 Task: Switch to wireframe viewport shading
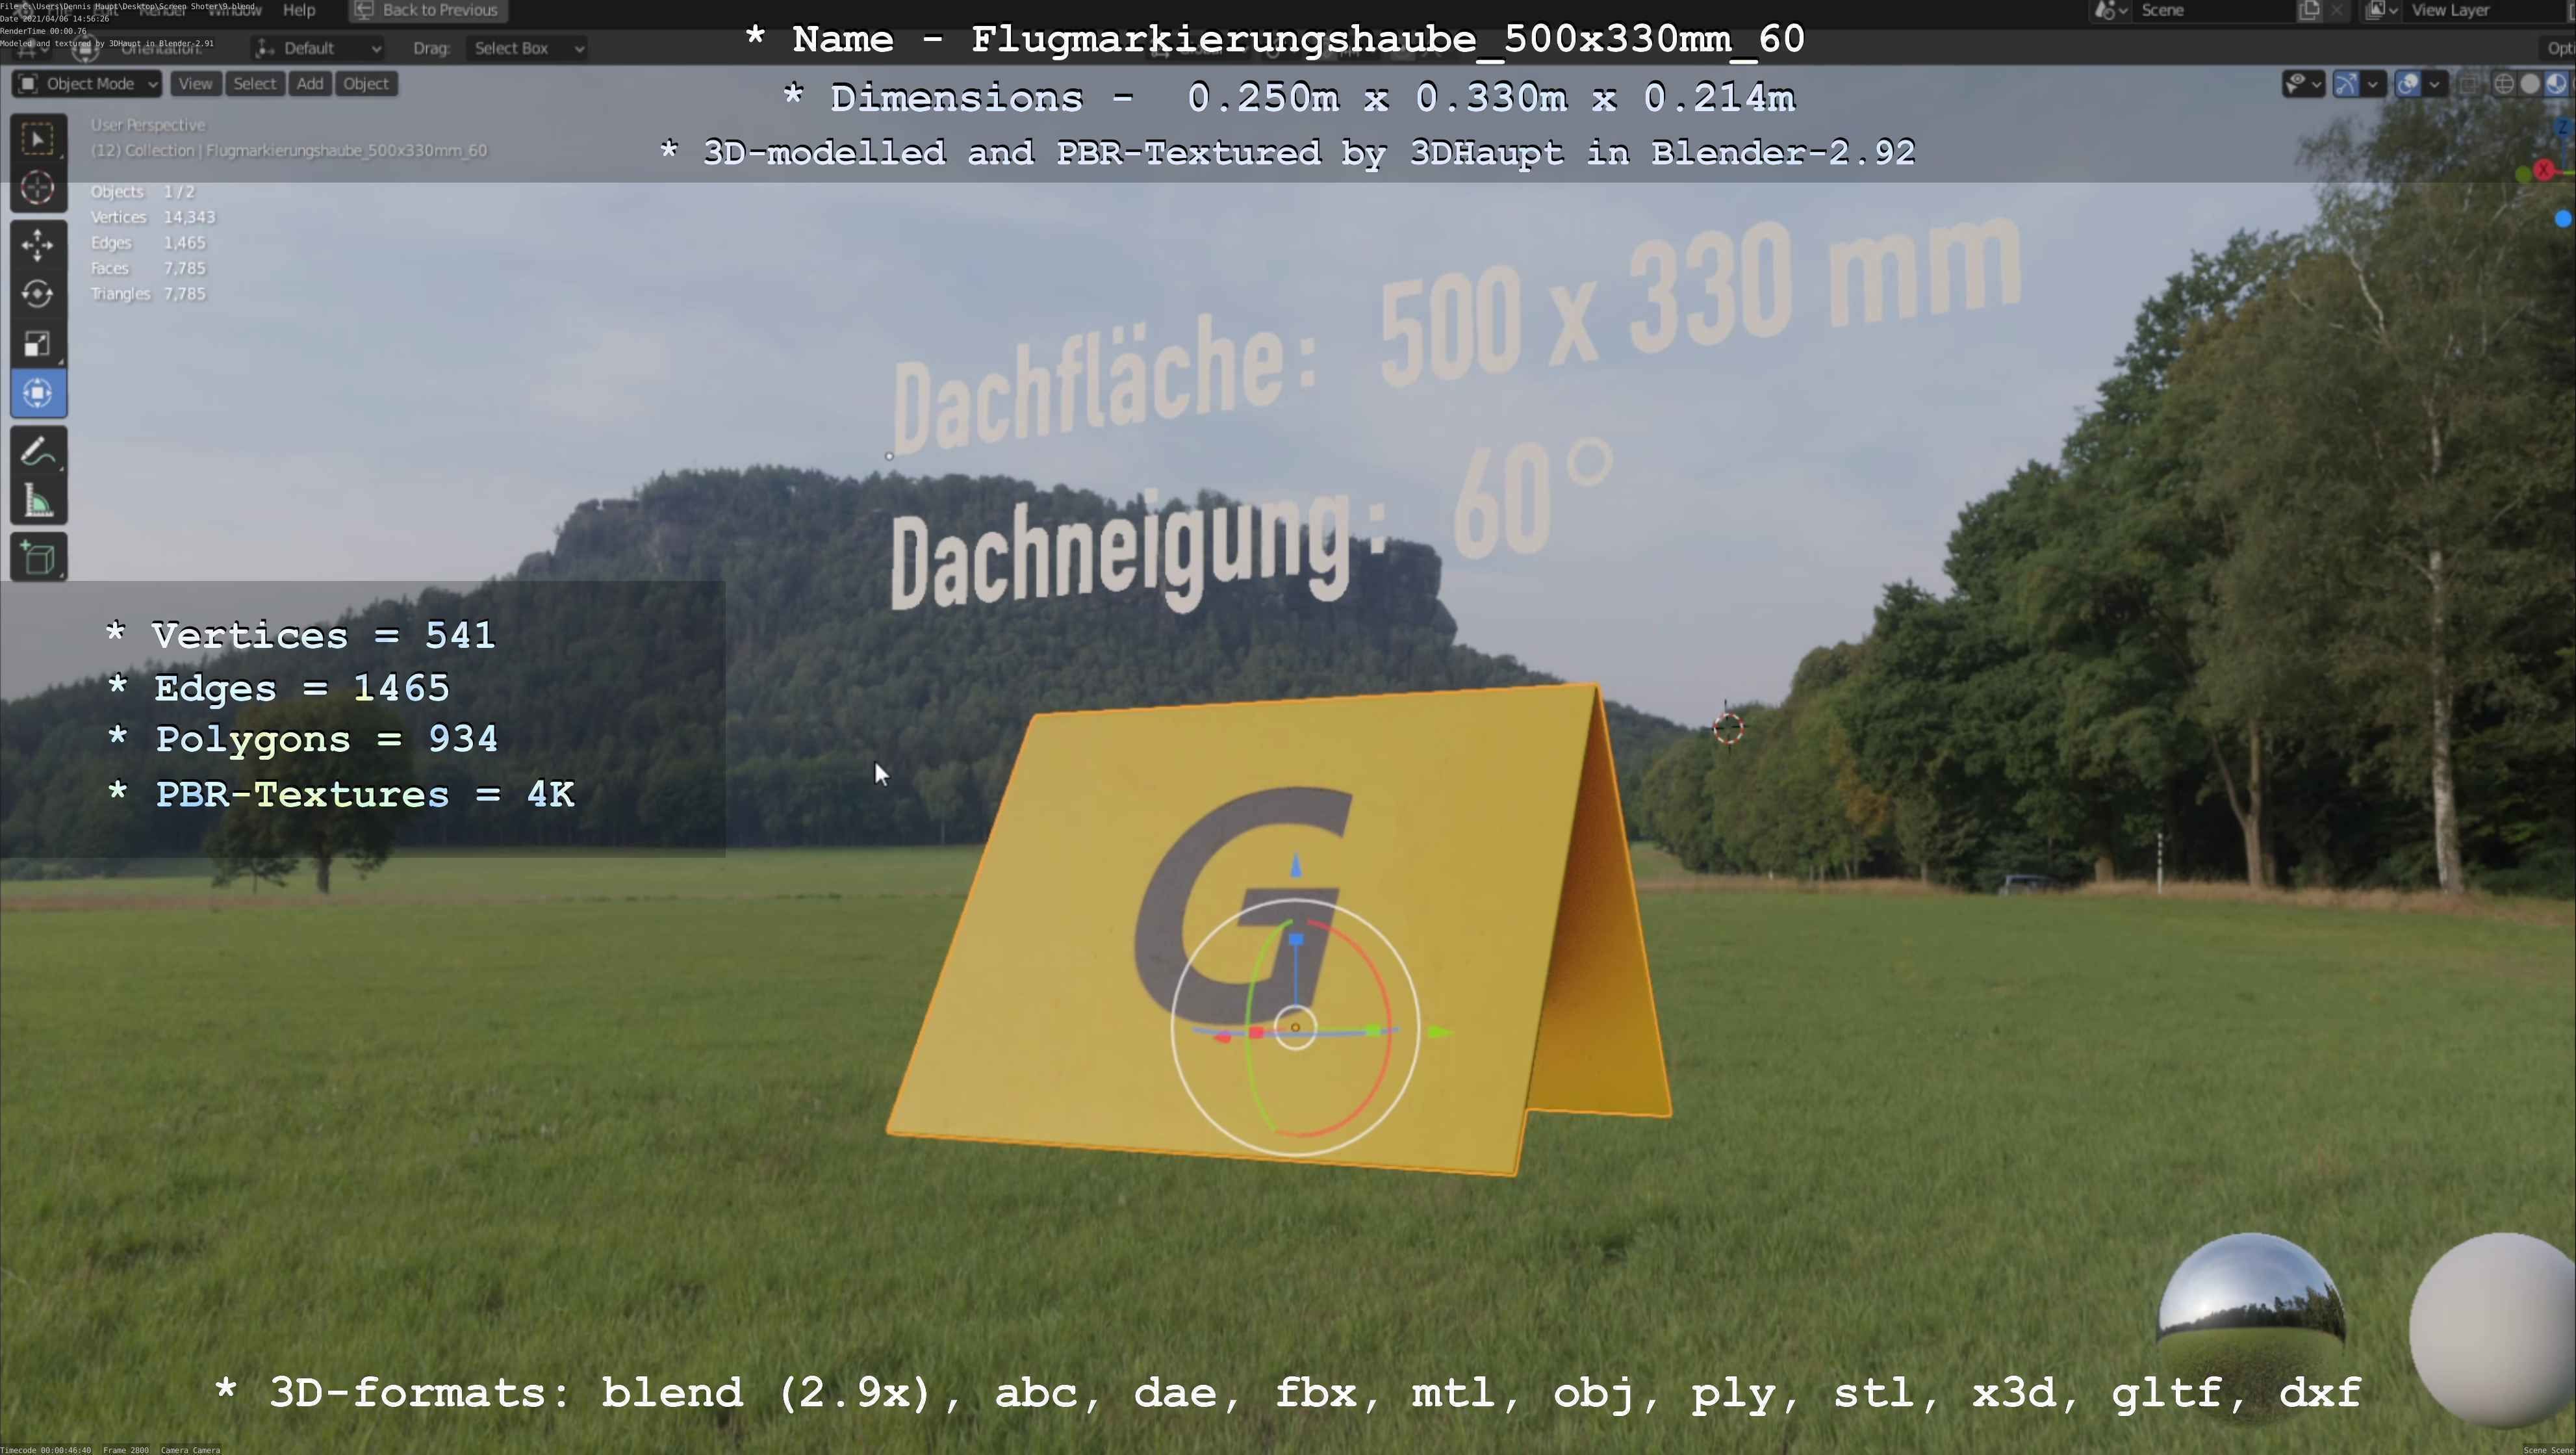pyautogui.click(x=2503, y=84)
